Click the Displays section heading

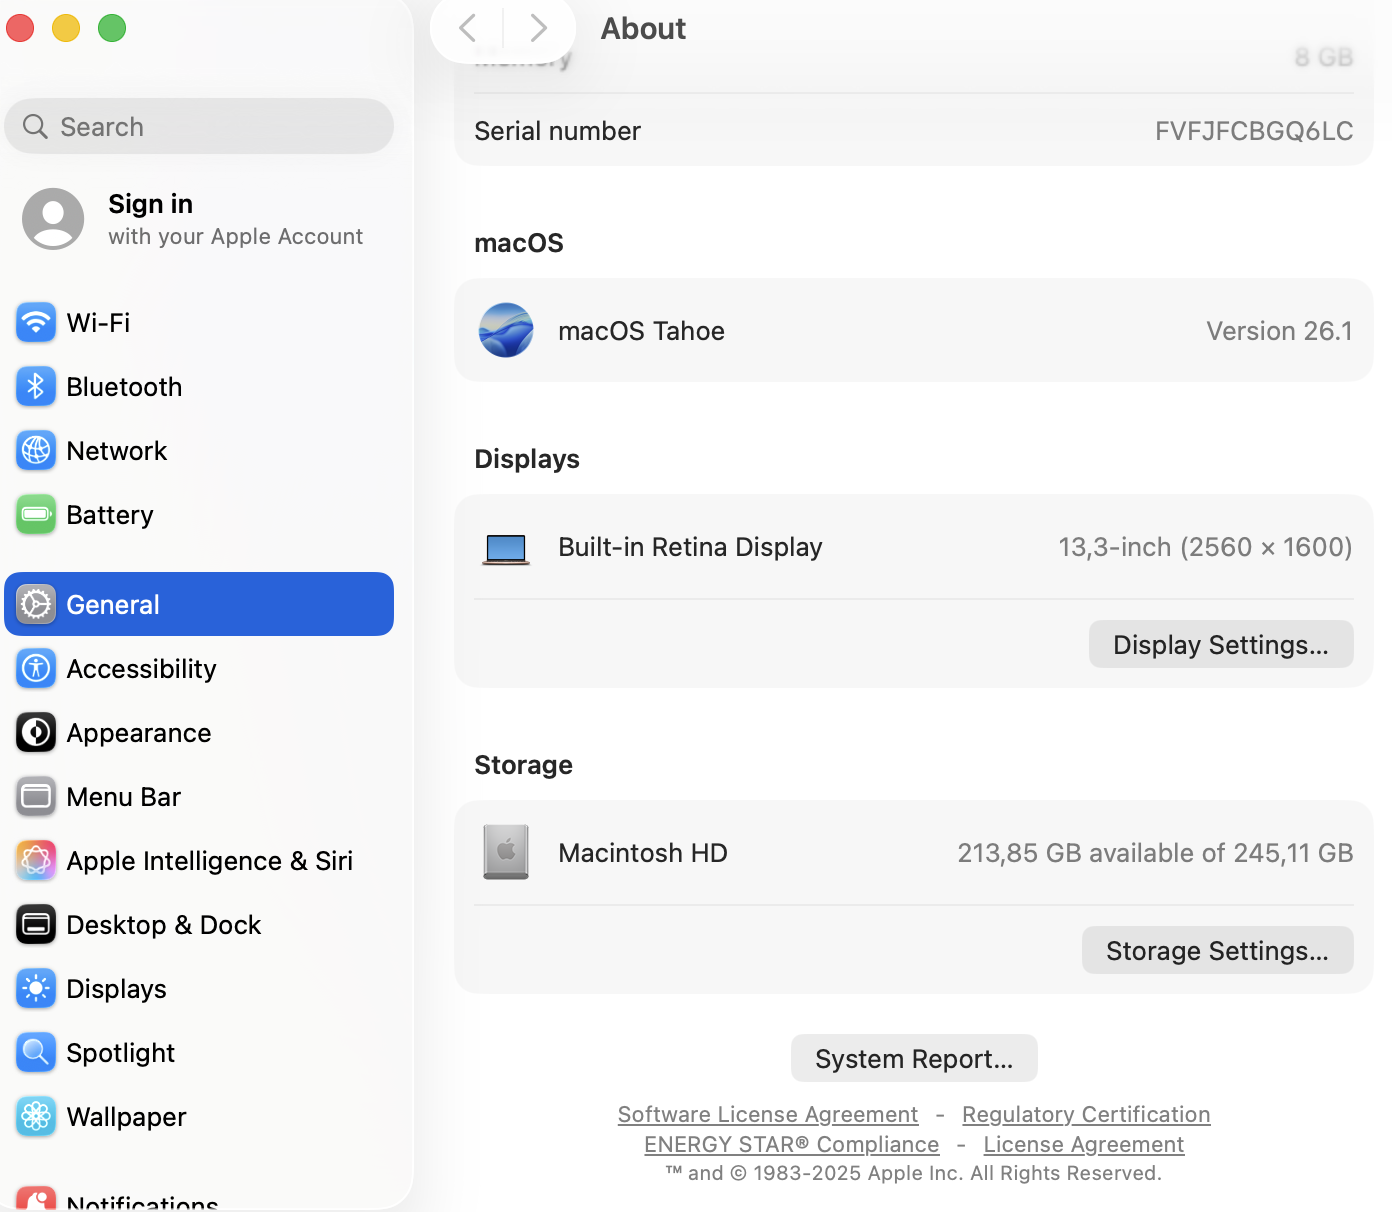point(527,459)
